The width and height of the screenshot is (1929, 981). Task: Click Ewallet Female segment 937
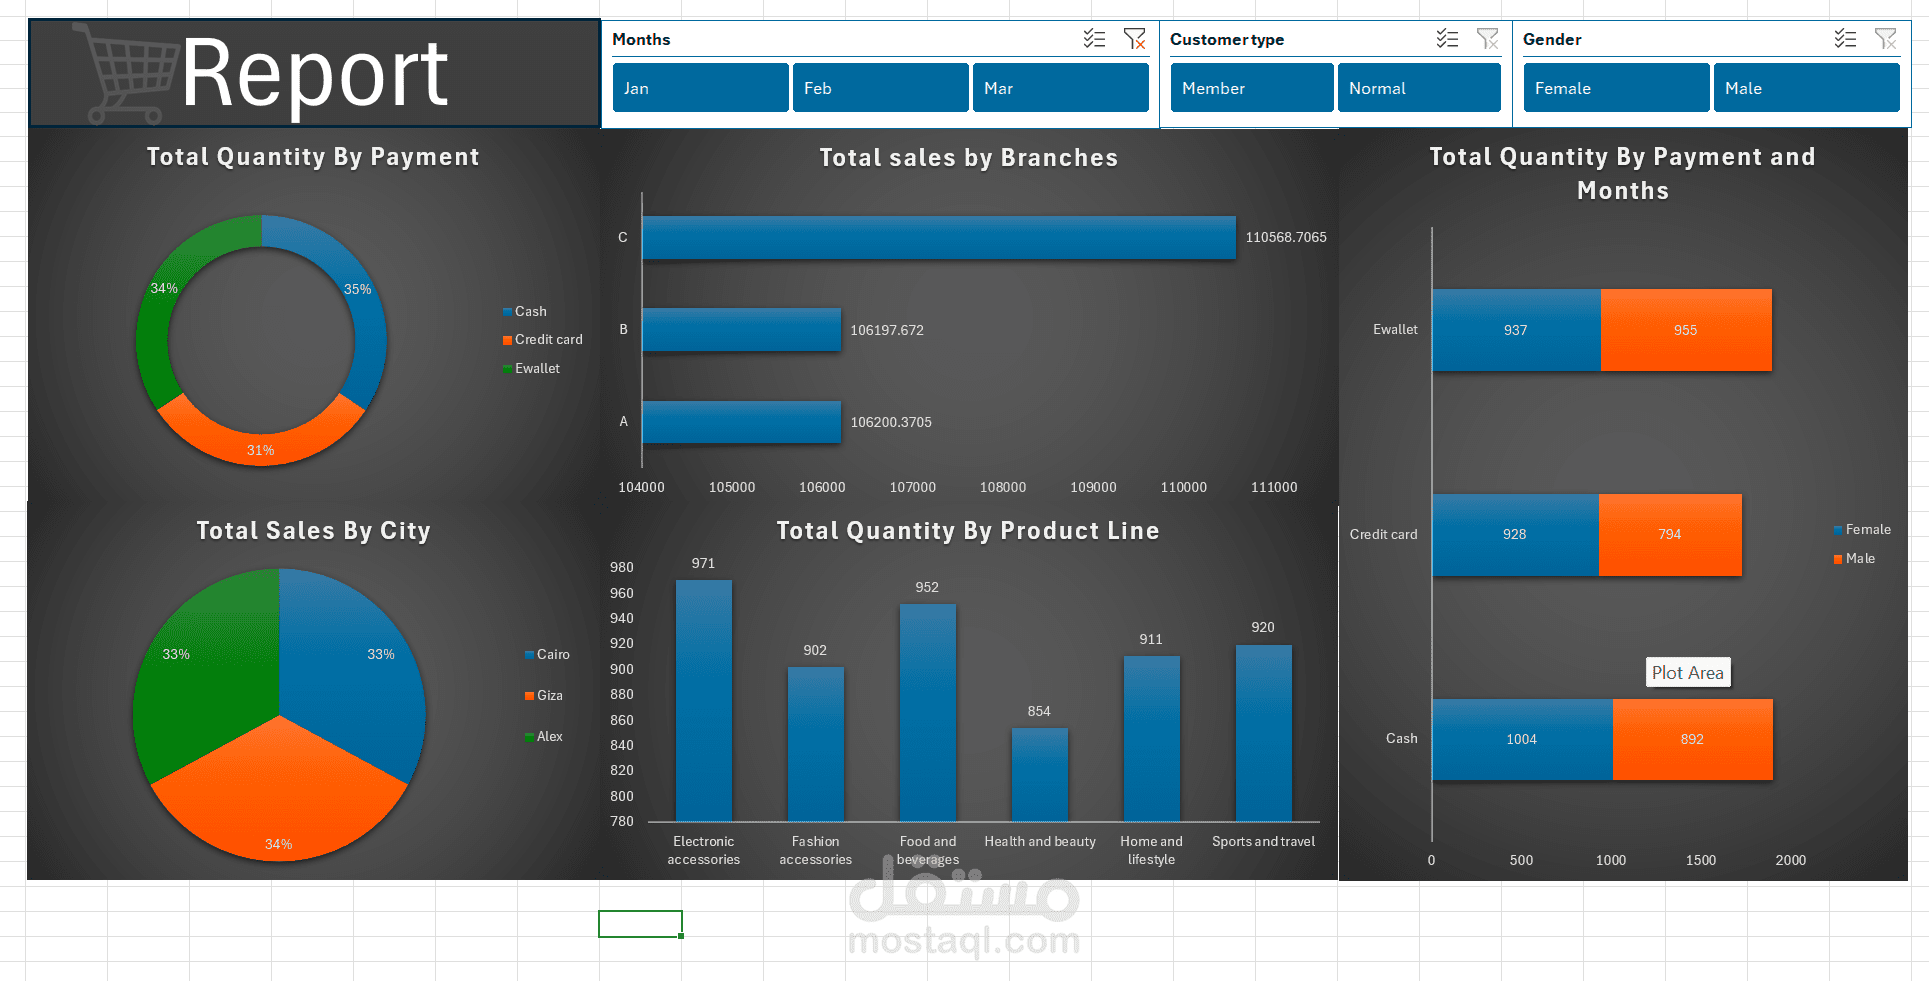[x=1516, y=330]
